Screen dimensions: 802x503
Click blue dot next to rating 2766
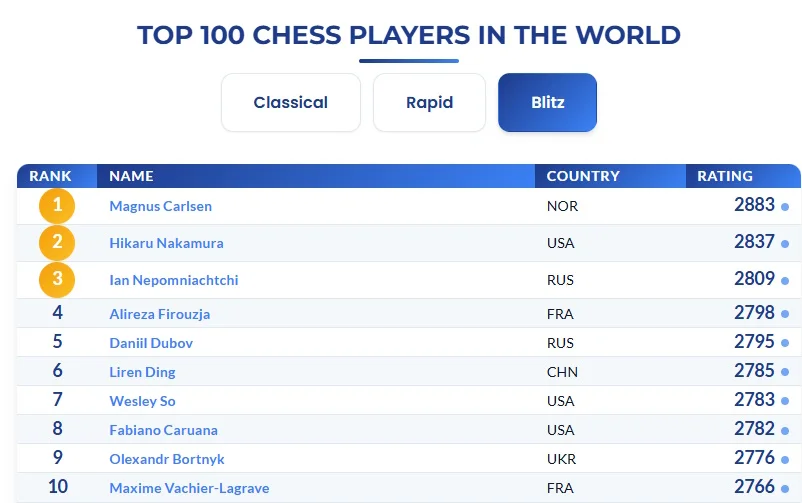[785, 489]
